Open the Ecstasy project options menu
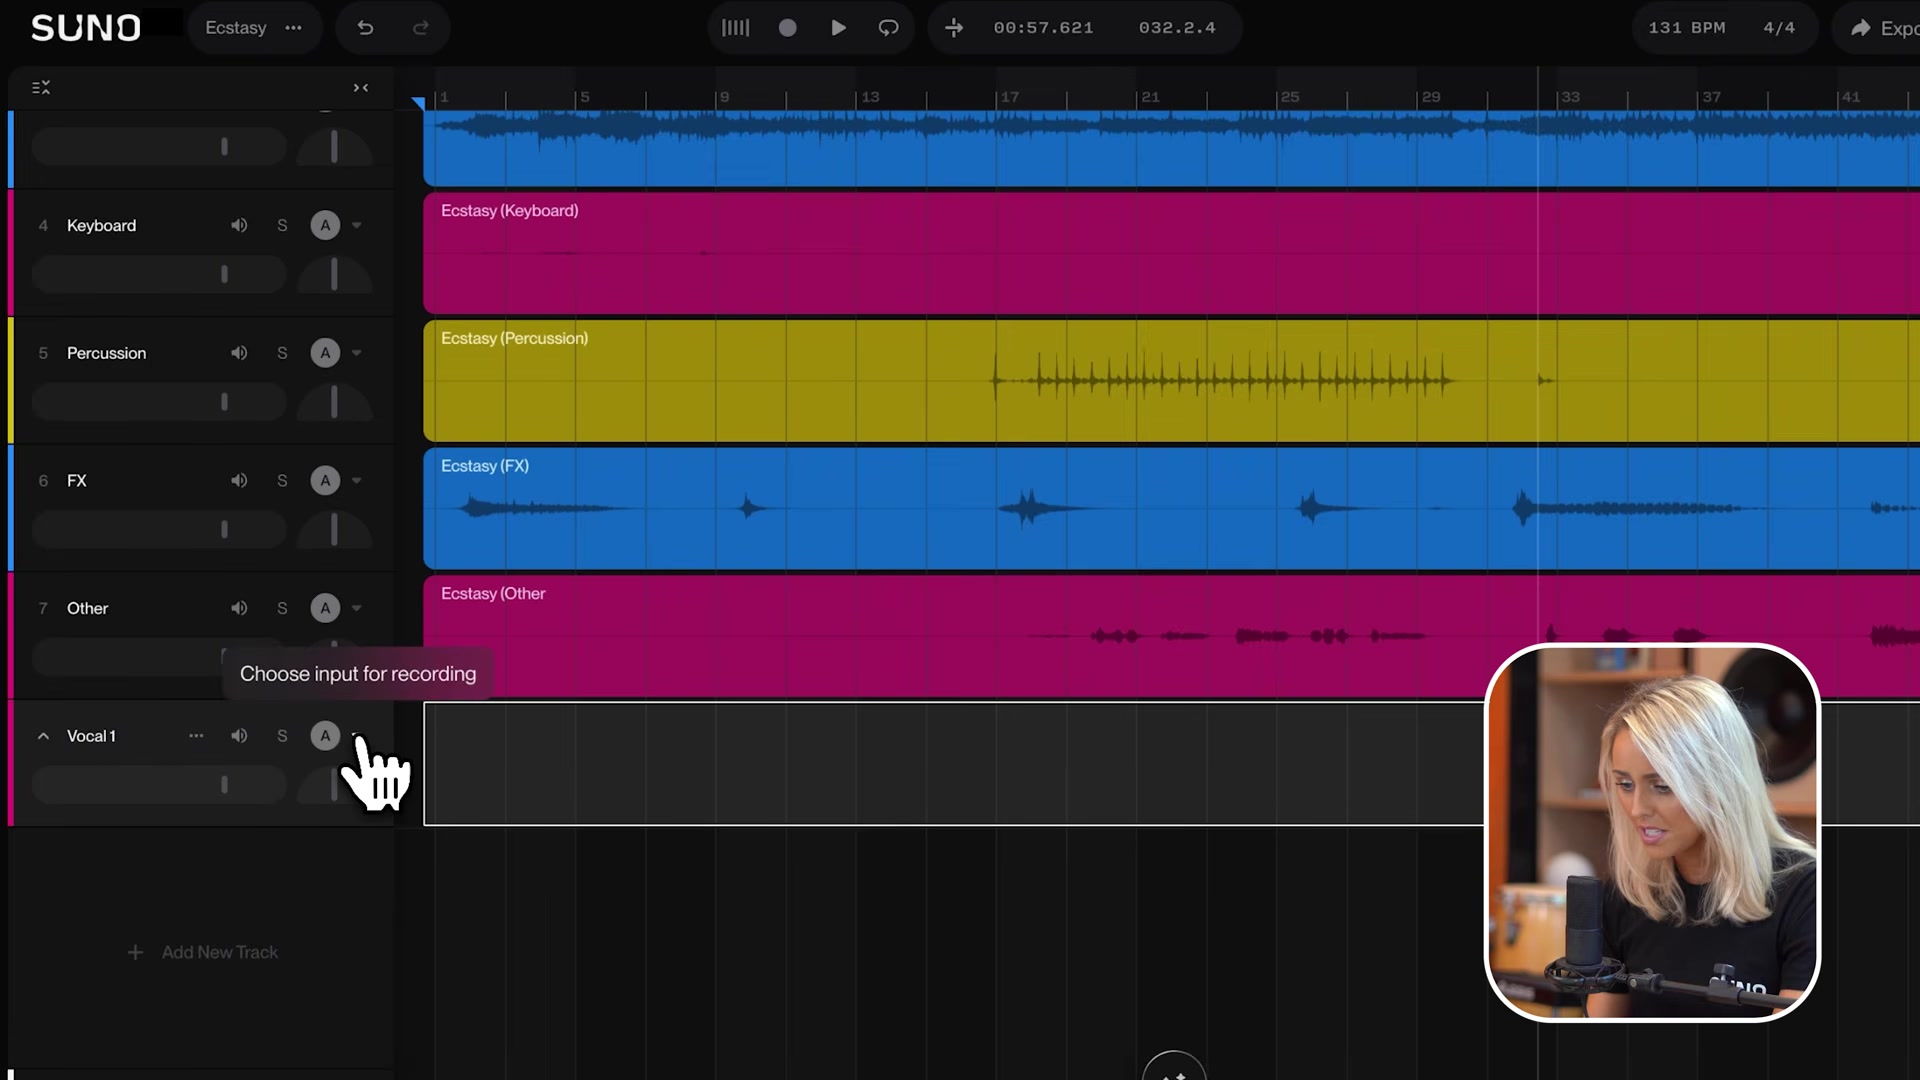Screen dimensions: 1920x1080 click(x=293, y=28)
